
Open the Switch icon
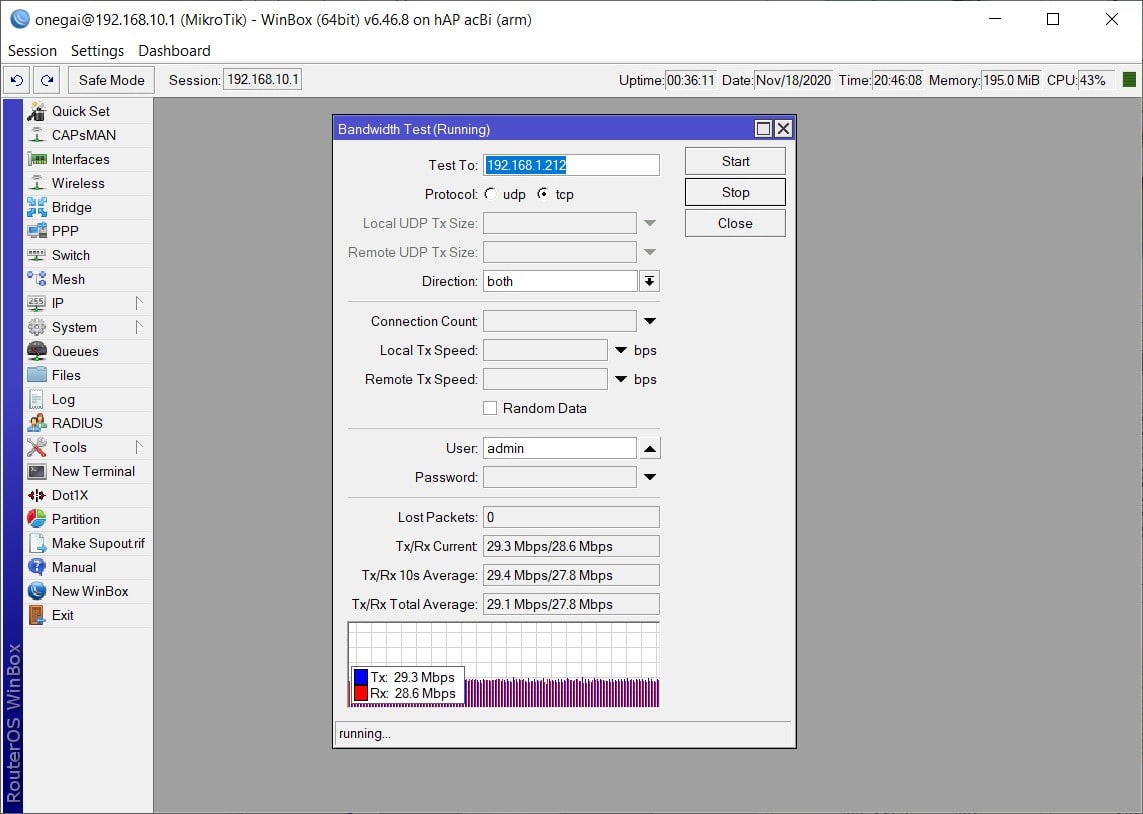pyautogui.click(x=36, y=255)
